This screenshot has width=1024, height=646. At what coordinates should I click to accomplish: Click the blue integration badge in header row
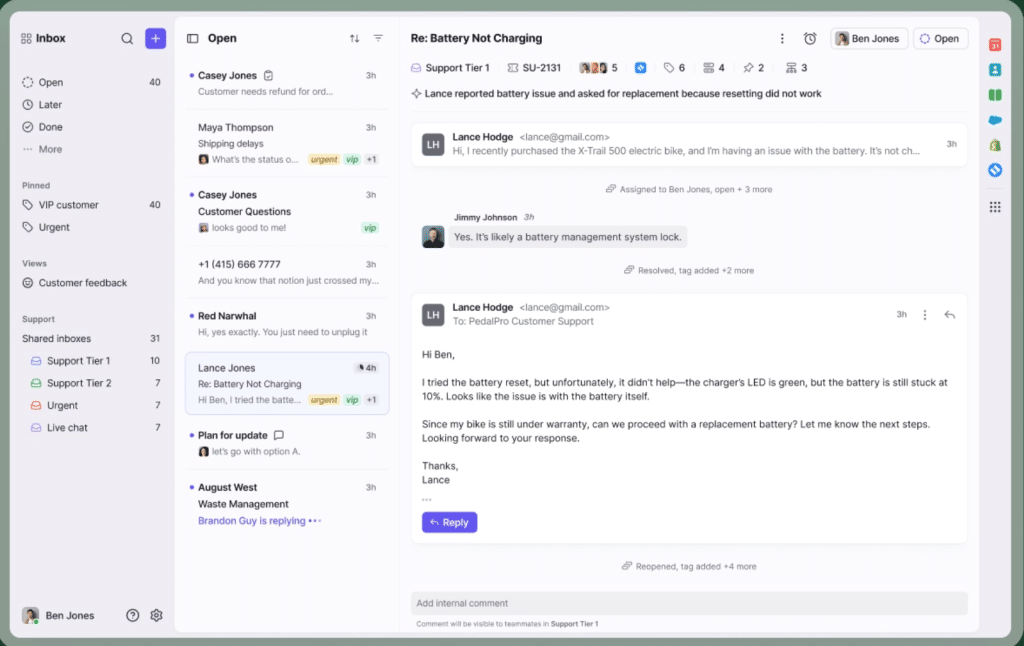pos(641,68)
